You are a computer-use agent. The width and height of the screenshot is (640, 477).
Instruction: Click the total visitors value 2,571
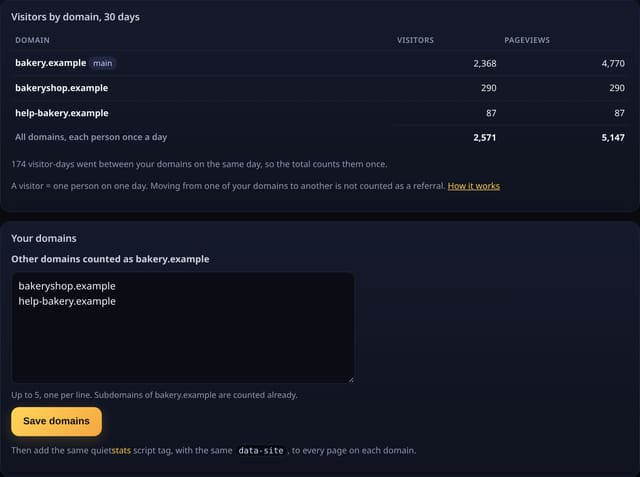coord(484,138)
